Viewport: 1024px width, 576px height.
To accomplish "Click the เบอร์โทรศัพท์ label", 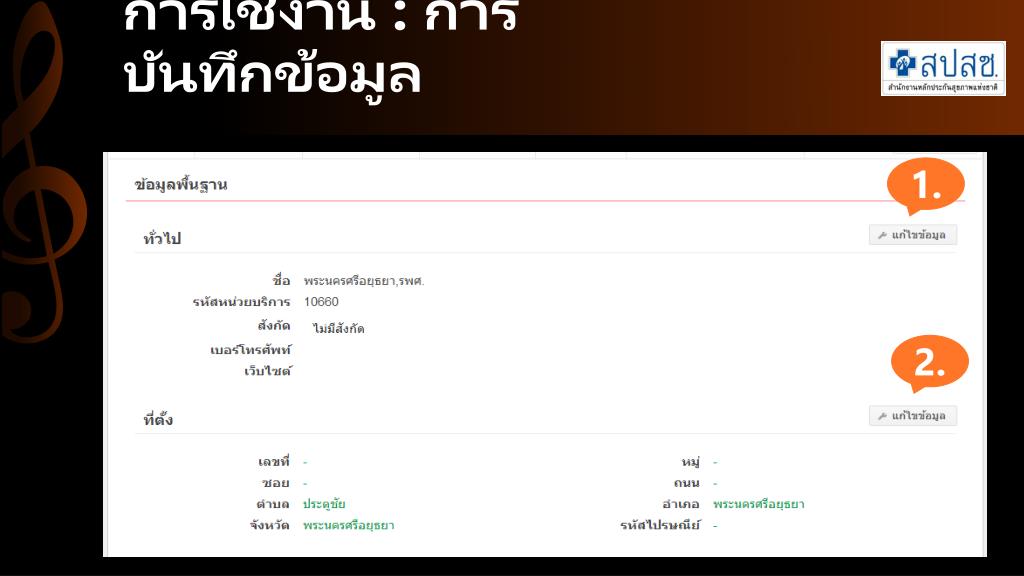I will pyautogui.click(x=250, y=350).
